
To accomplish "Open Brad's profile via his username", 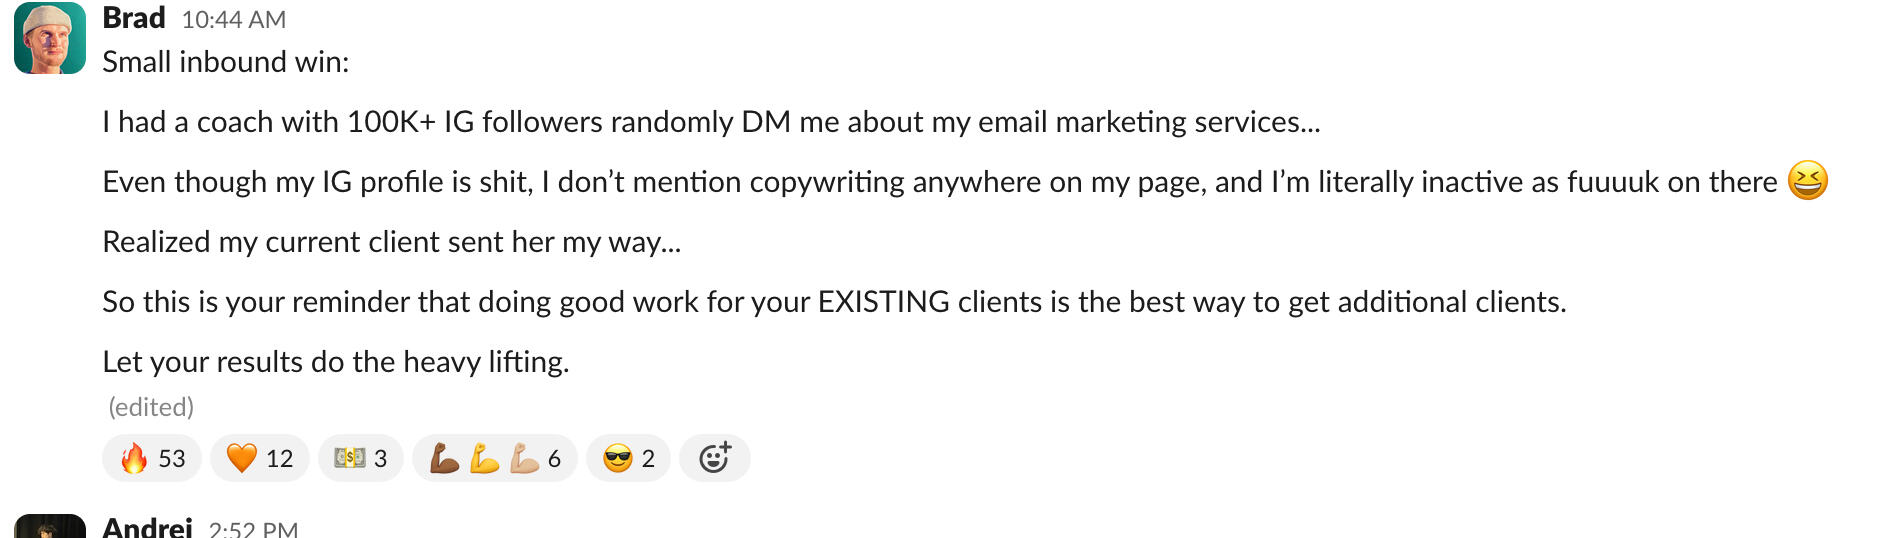I will (x=134, y=18).
